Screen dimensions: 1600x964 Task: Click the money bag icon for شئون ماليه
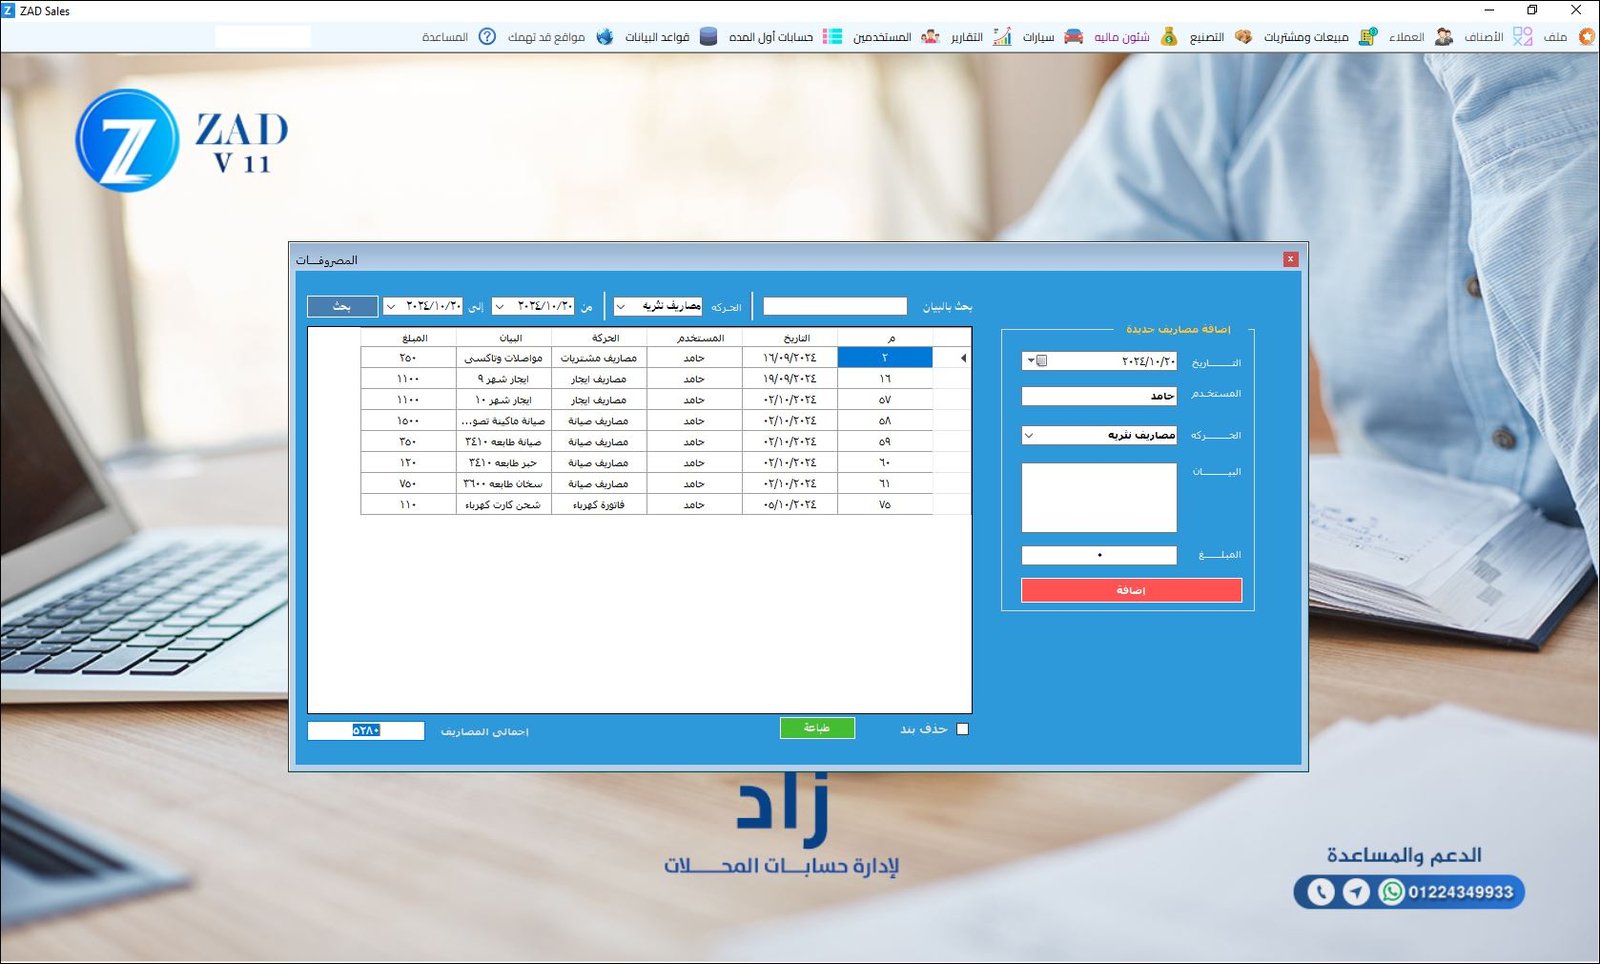(1168, 37)
